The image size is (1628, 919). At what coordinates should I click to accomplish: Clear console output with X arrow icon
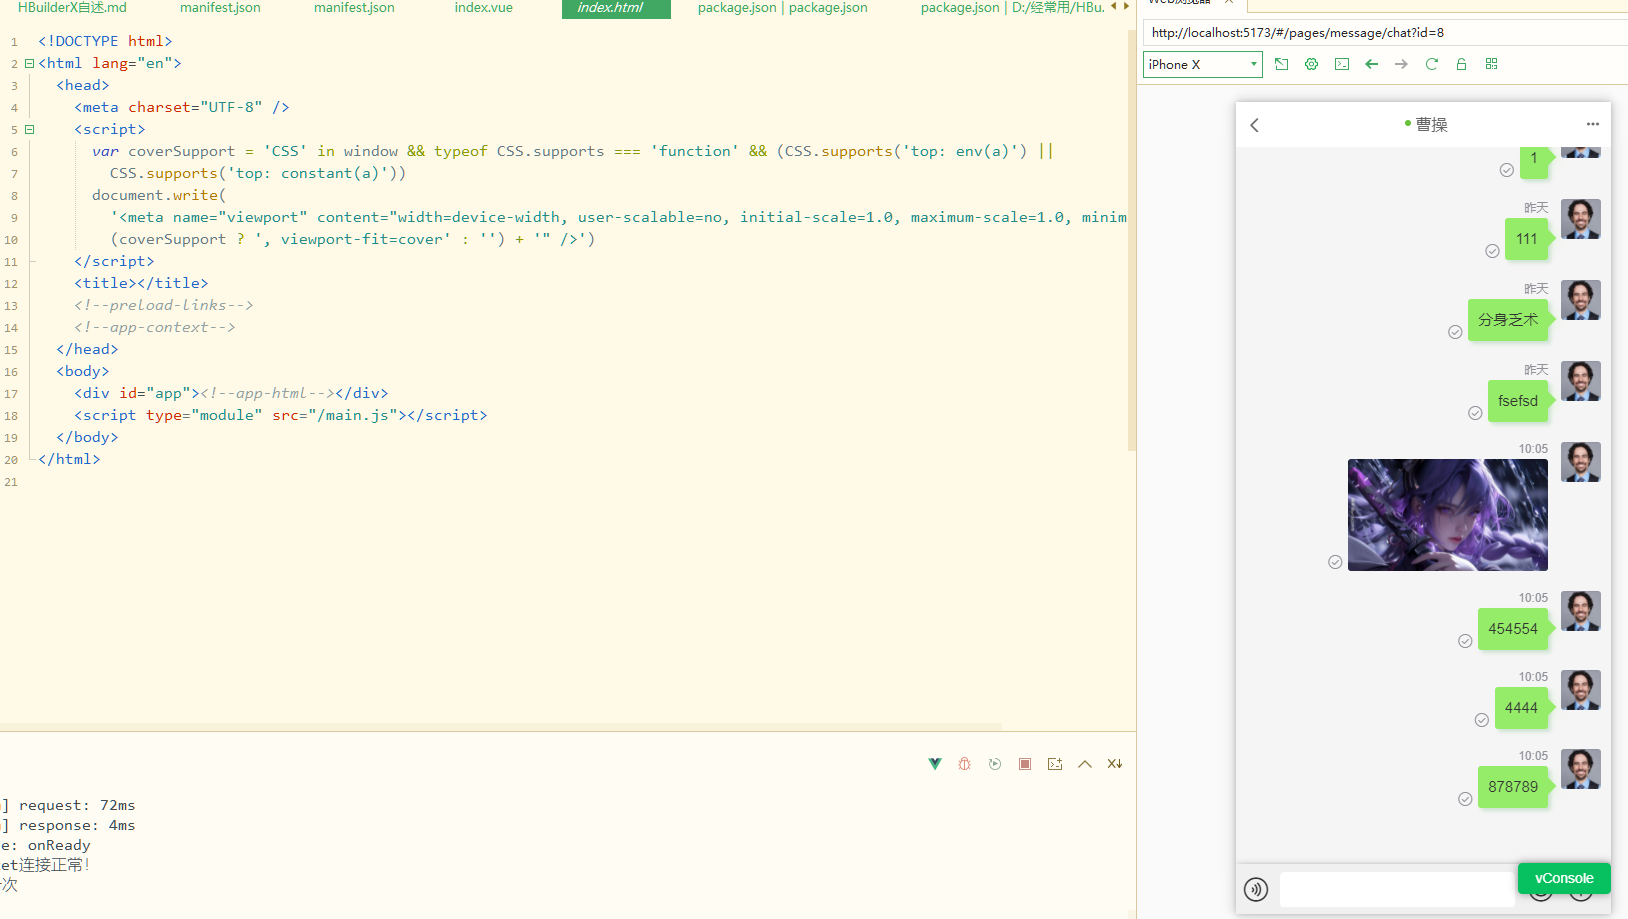point(1114,764)
